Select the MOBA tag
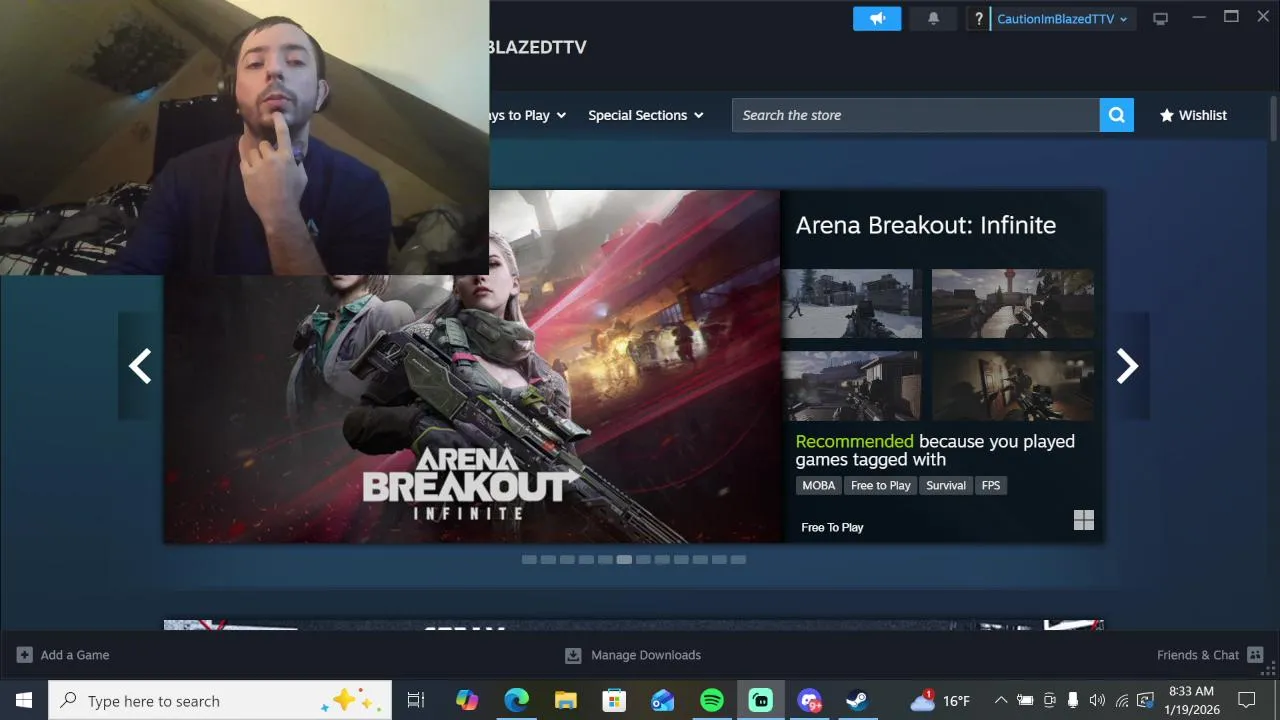1280x720 pixels. click(818, 485)
